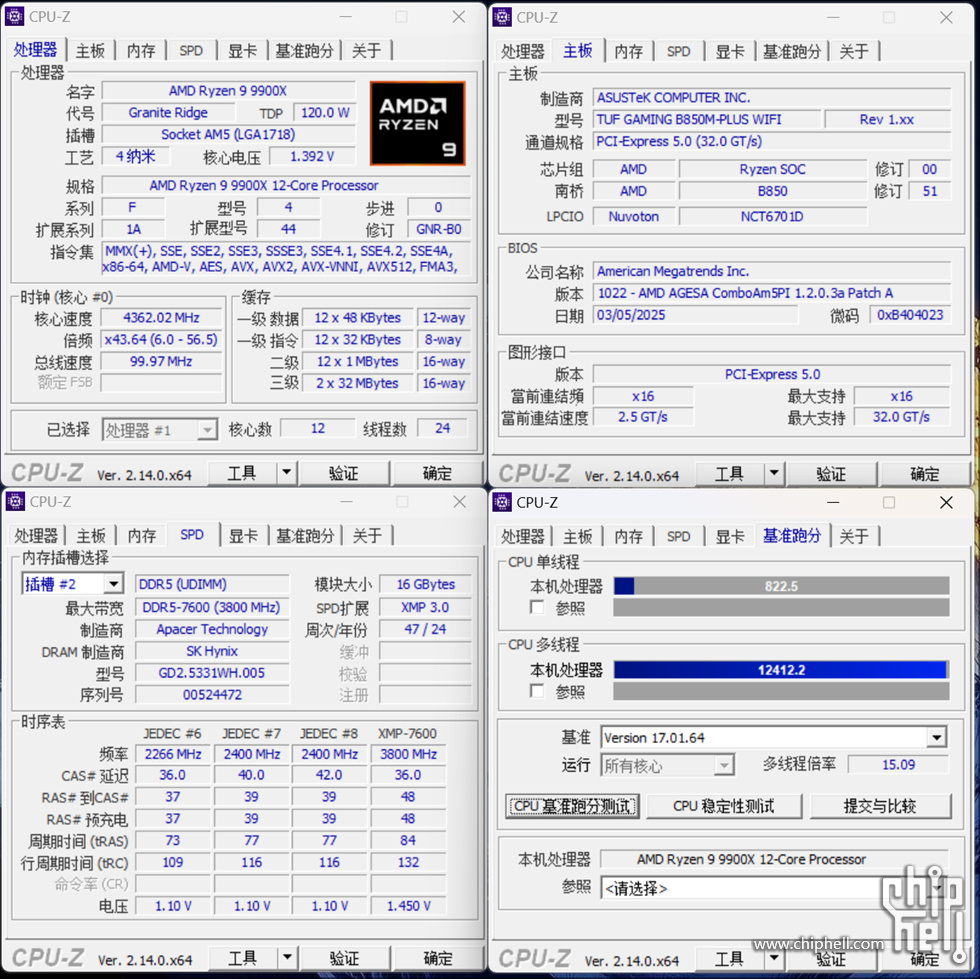Open the 插槽 #2 memory slot dropdown
Viewport: 980px width, 979px height.
[113, 584]
